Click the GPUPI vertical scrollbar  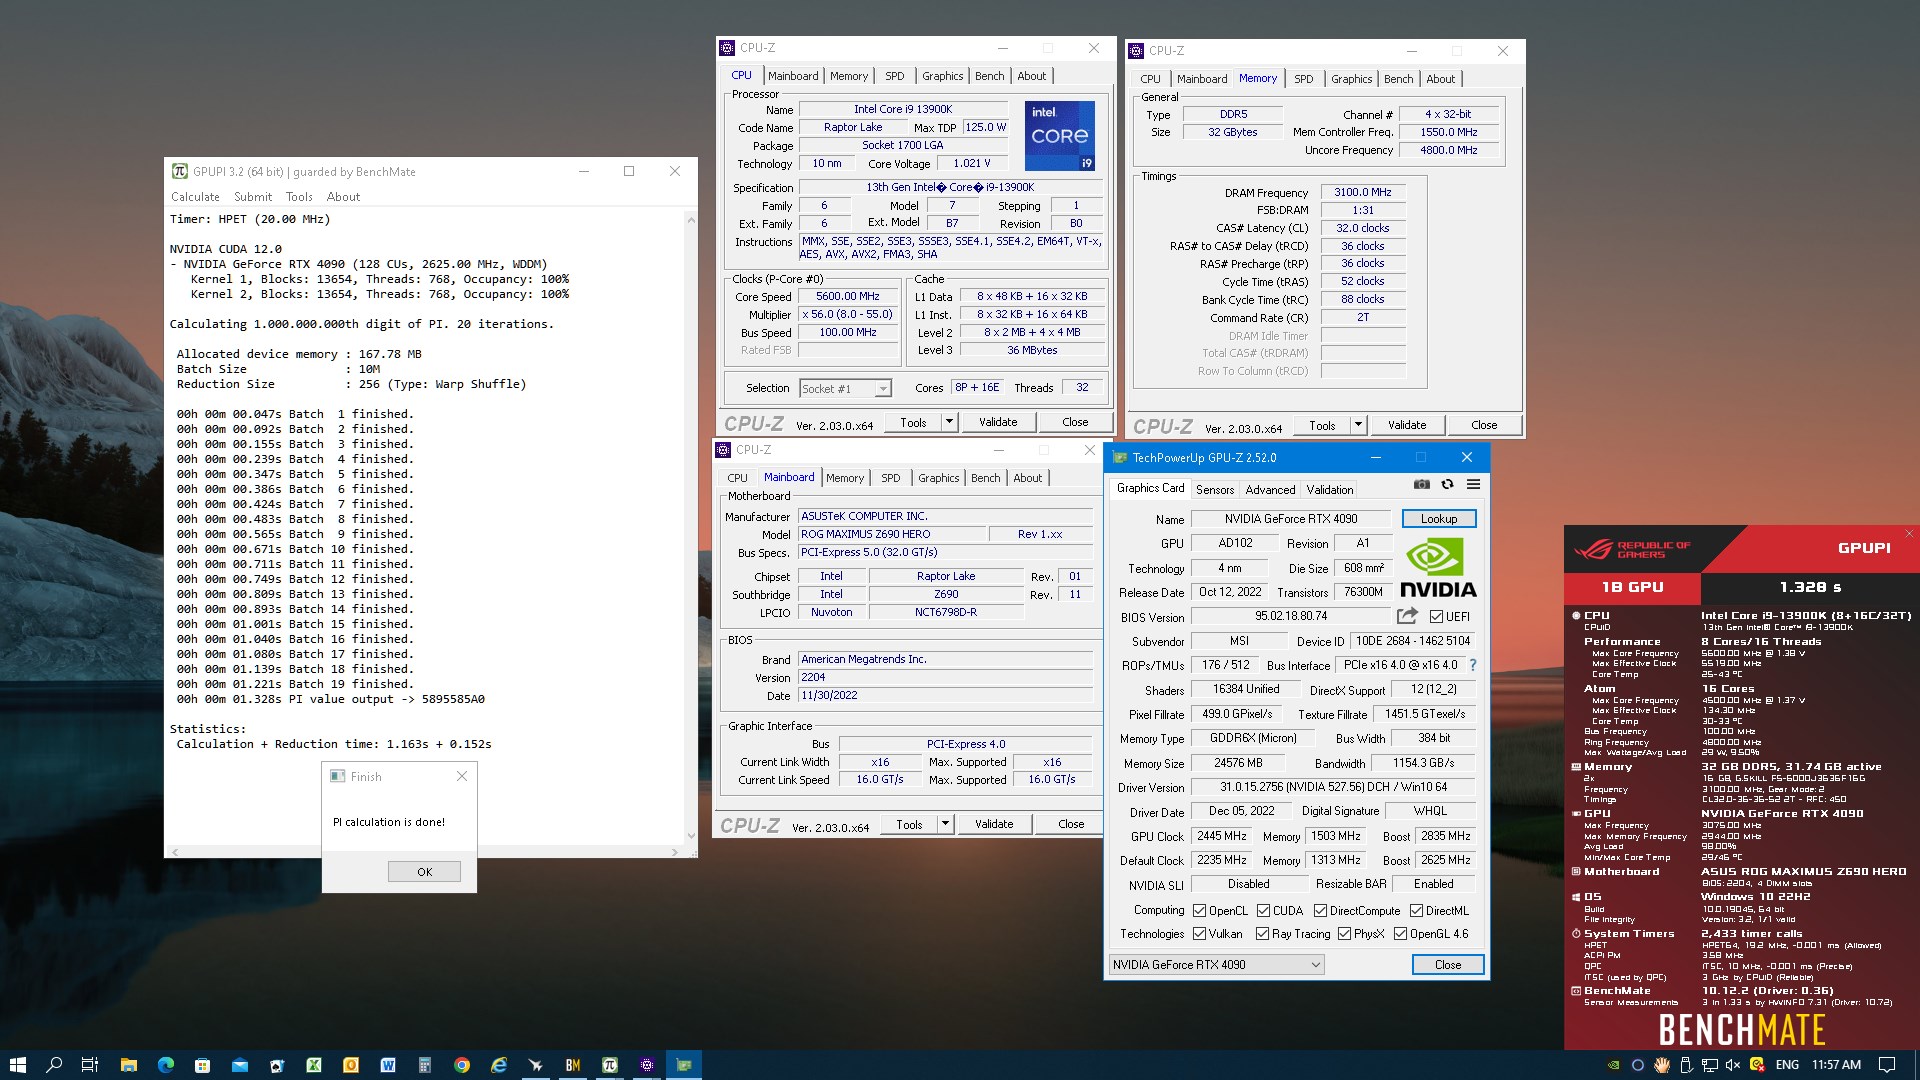pos(690,527)
